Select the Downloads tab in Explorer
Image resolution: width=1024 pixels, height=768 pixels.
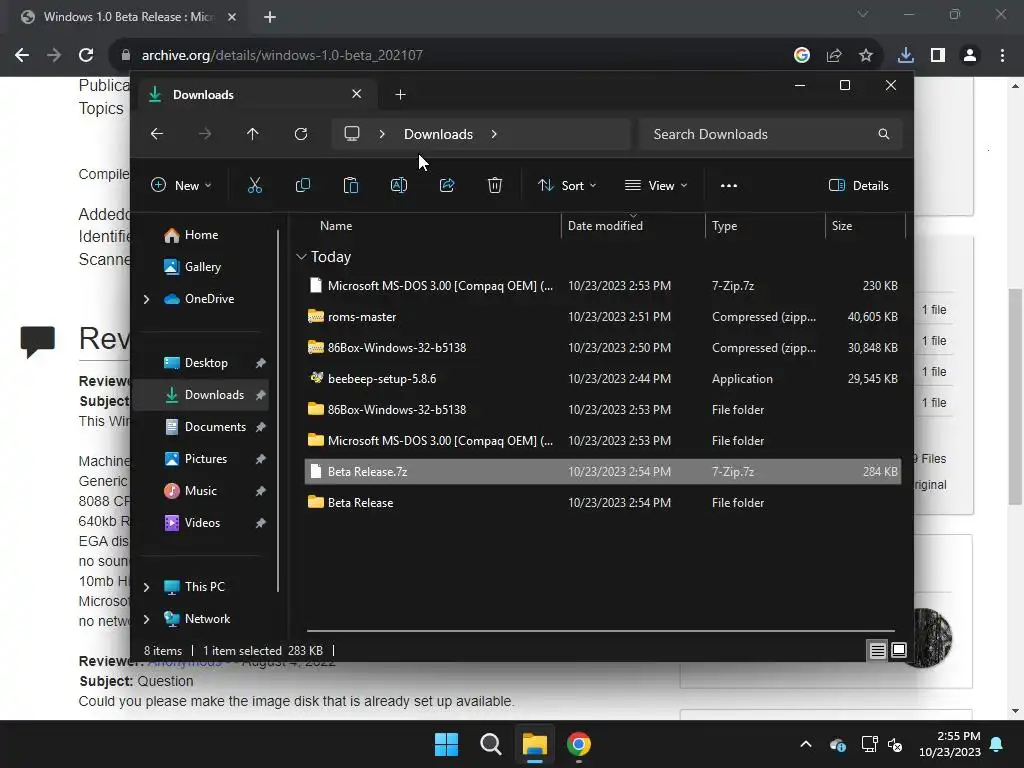pos(255,95)
